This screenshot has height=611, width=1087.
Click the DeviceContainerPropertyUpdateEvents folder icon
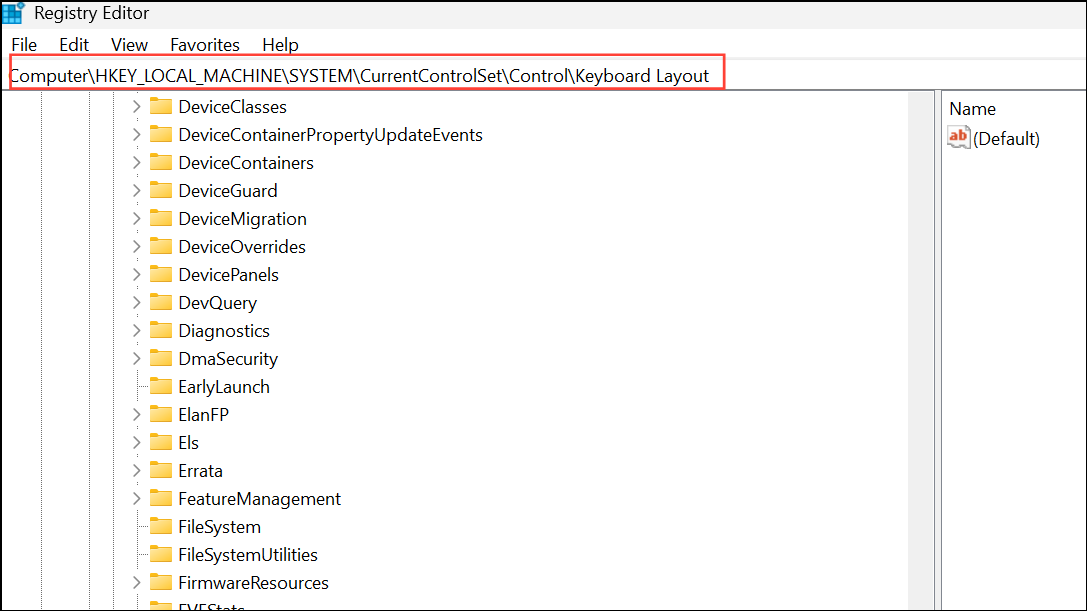pos(161,134)
